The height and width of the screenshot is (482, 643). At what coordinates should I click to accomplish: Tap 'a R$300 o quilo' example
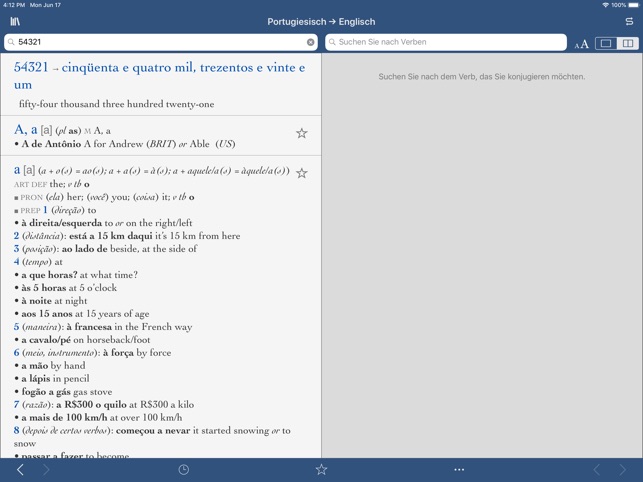(91, 404)
